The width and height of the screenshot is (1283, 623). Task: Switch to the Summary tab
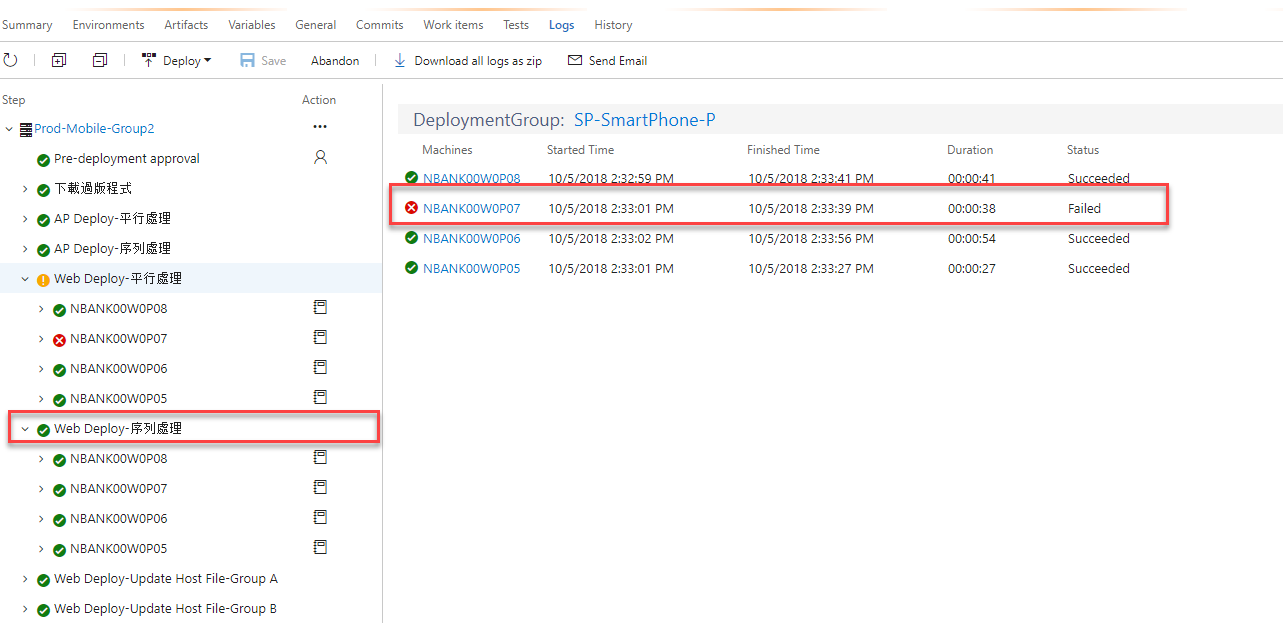26,24
